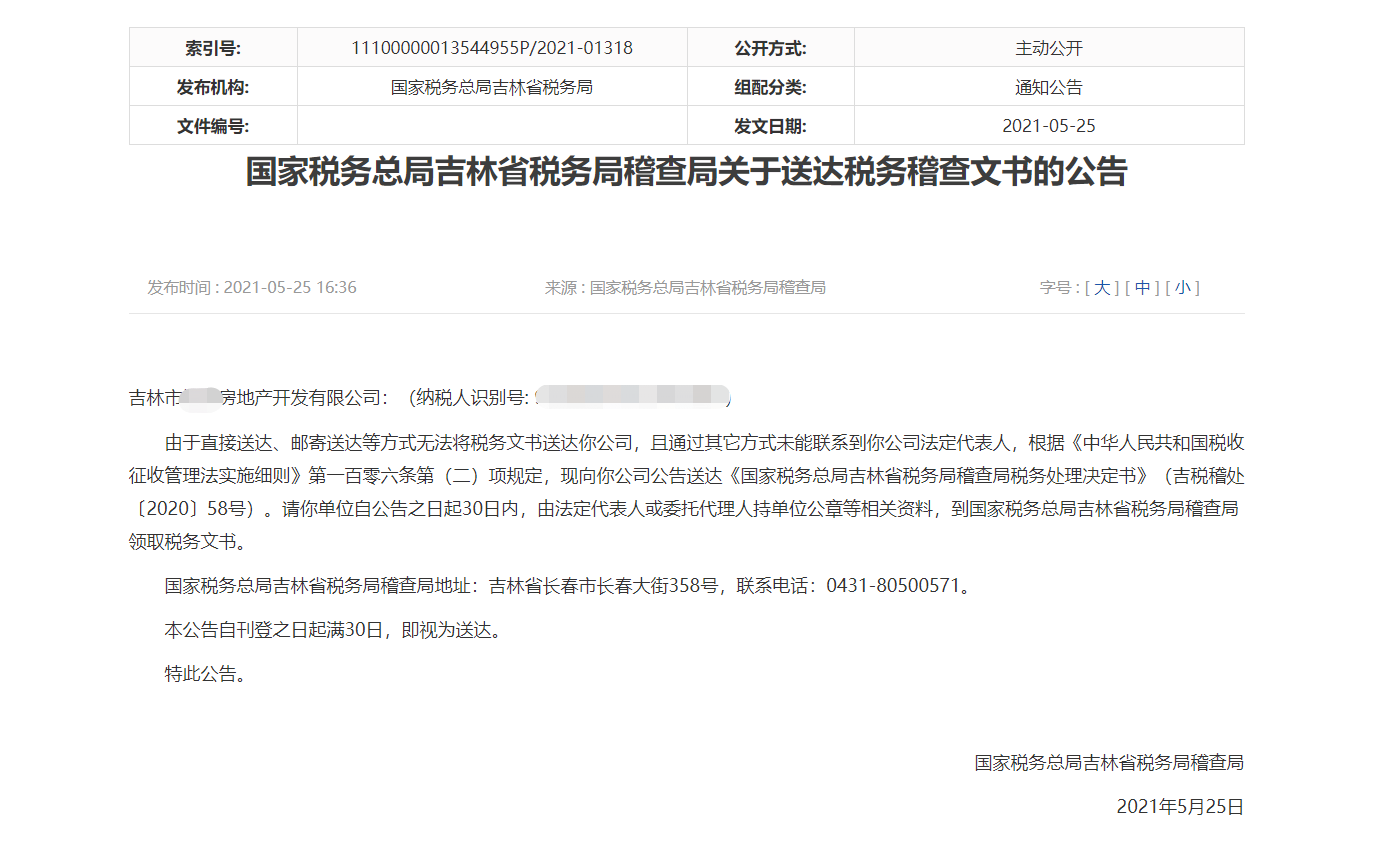Click the signature 国家税务总局吉林省税务局稽查局 at bottom
The height and width of the screenshot is (844, 1373).
click(1109, 763)
